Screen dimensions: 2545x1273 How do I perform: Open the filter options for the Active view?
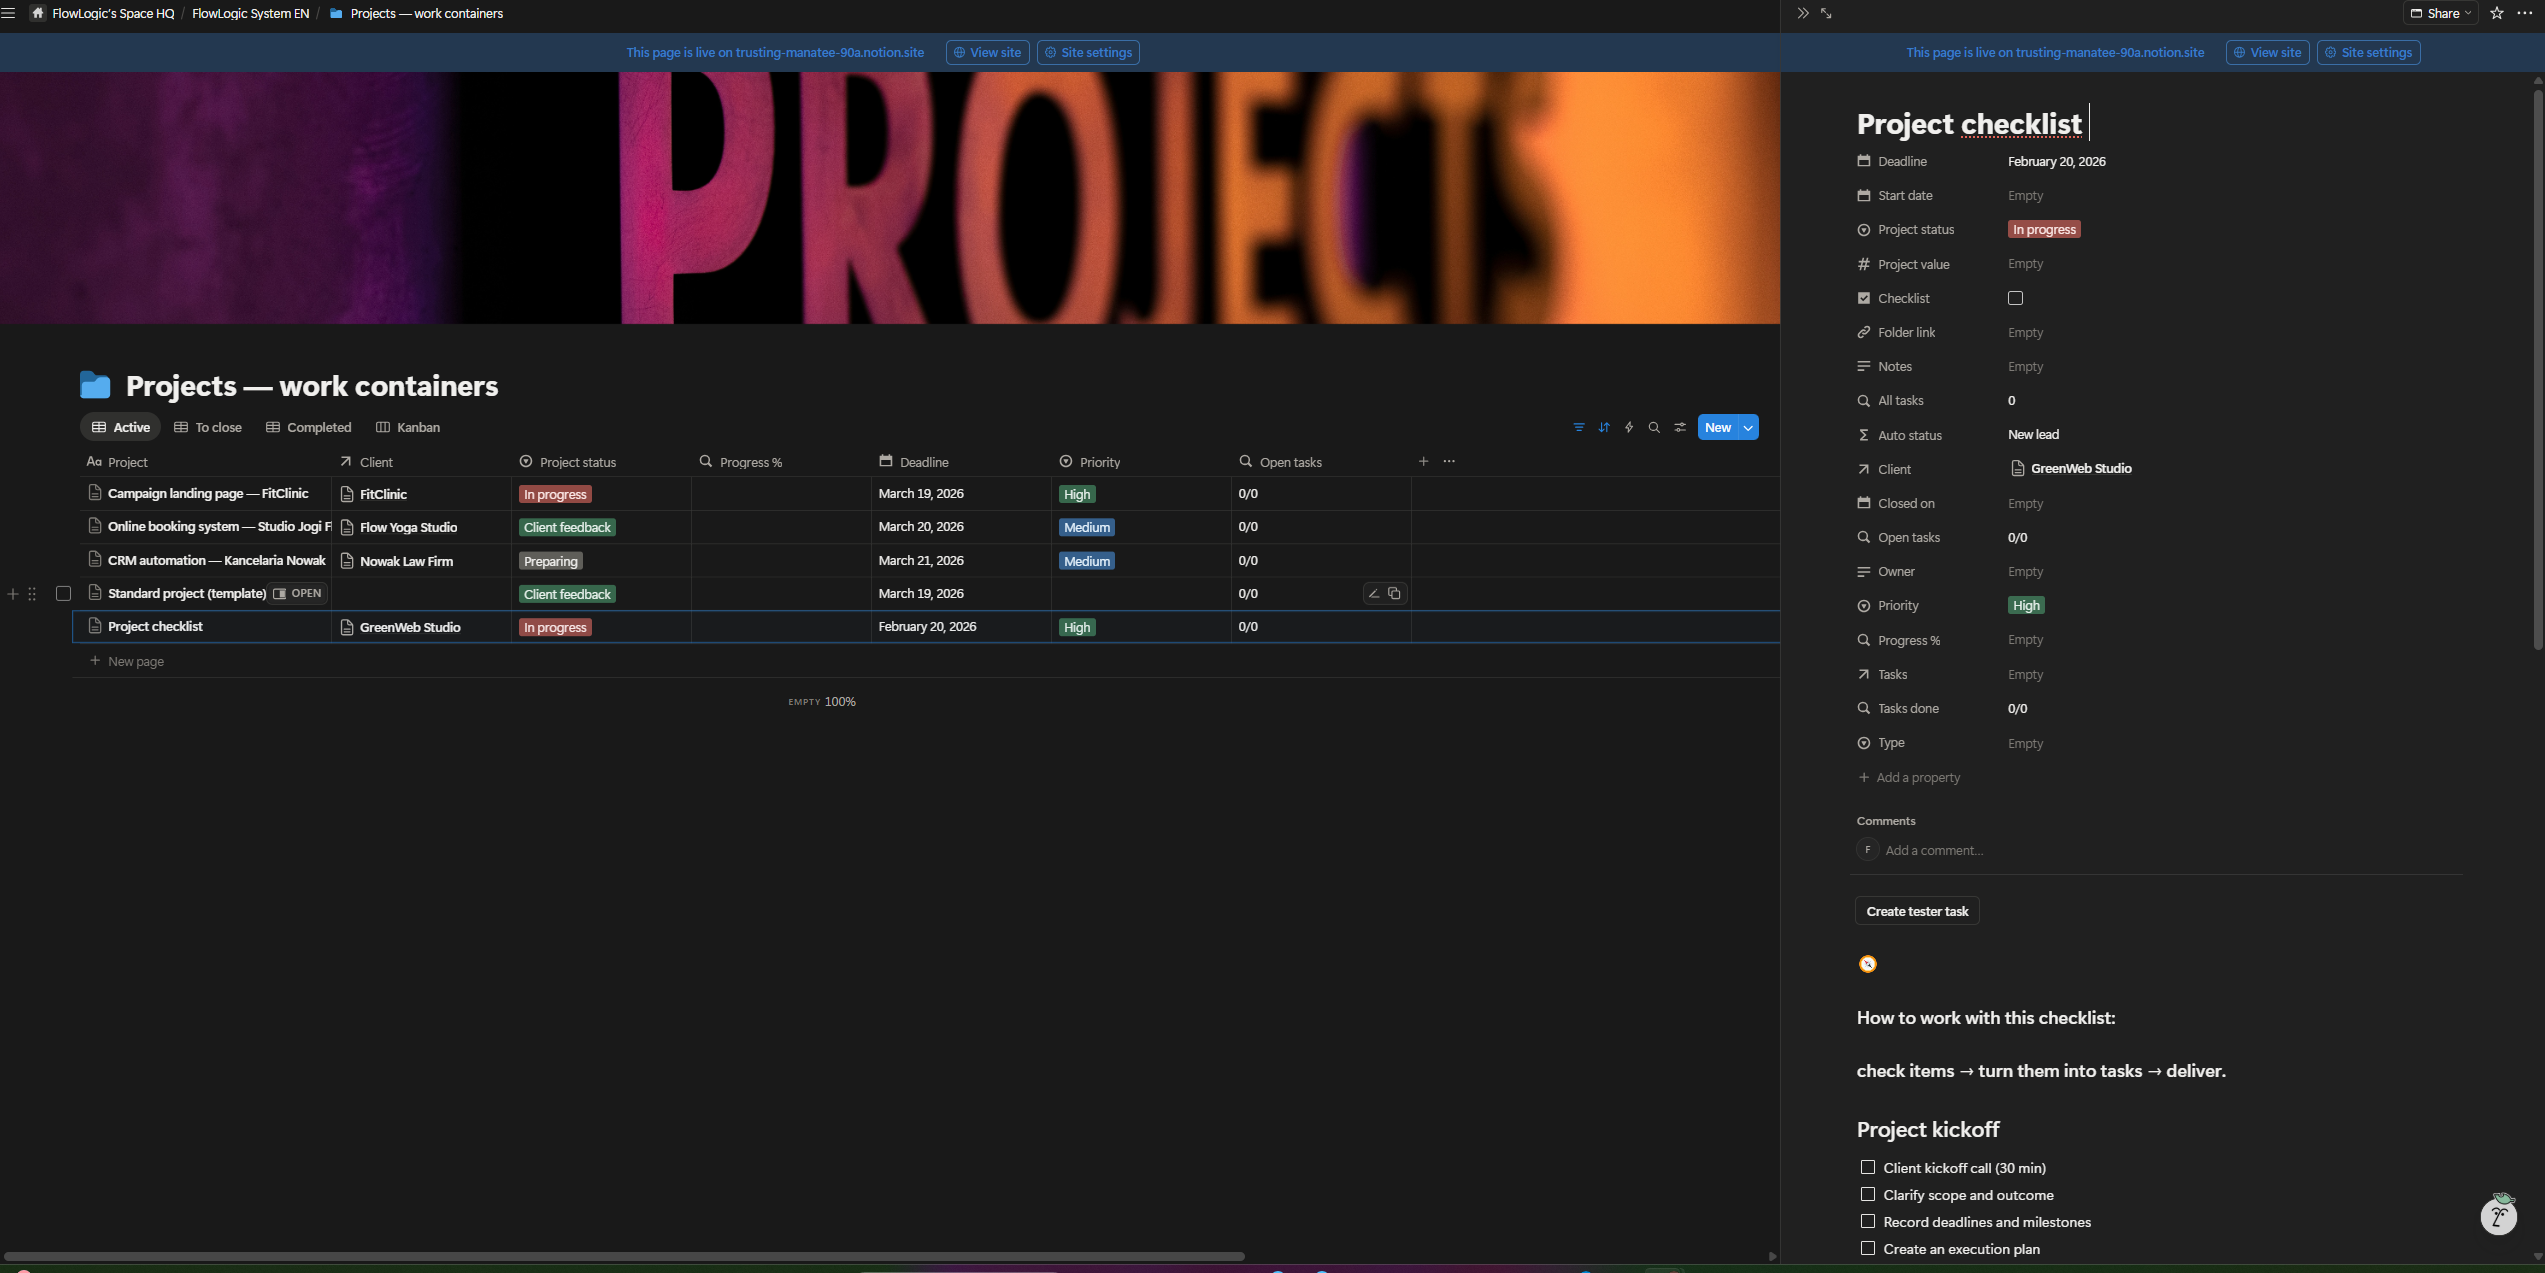[x=1578, y=427]
